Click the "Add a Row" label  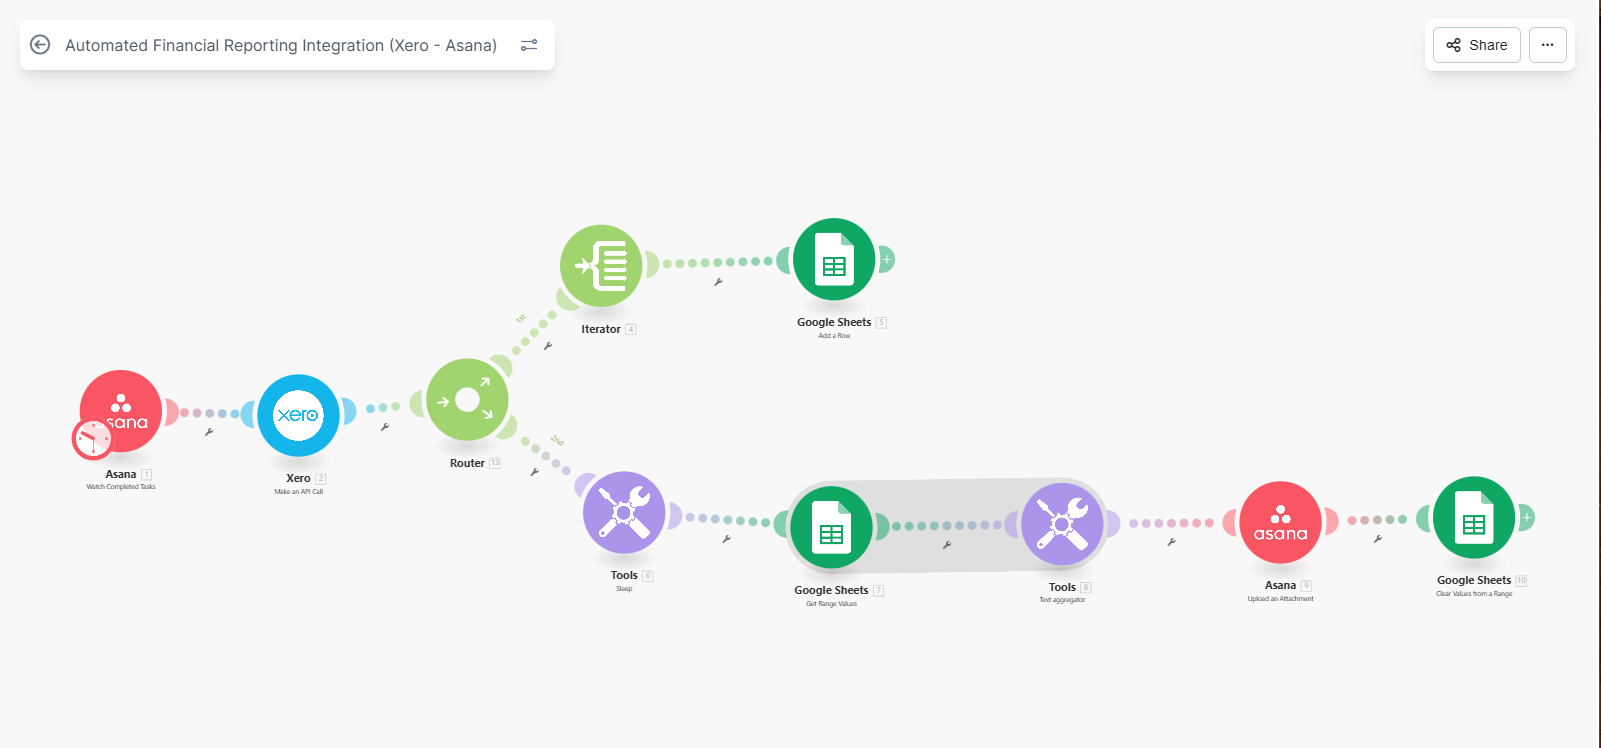click(x=834, y=336)
